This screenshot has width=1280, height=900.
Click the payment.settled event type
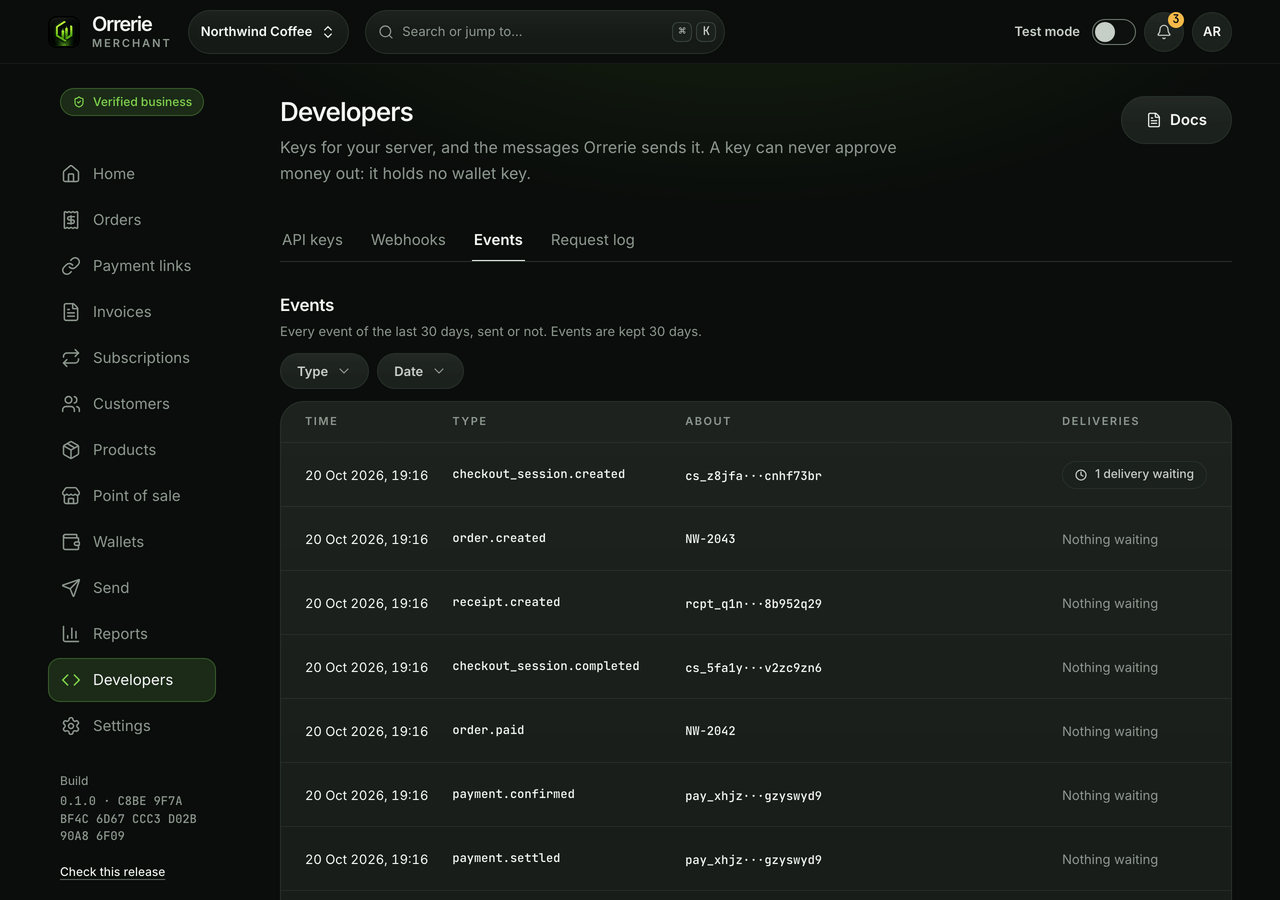[506, 858]
